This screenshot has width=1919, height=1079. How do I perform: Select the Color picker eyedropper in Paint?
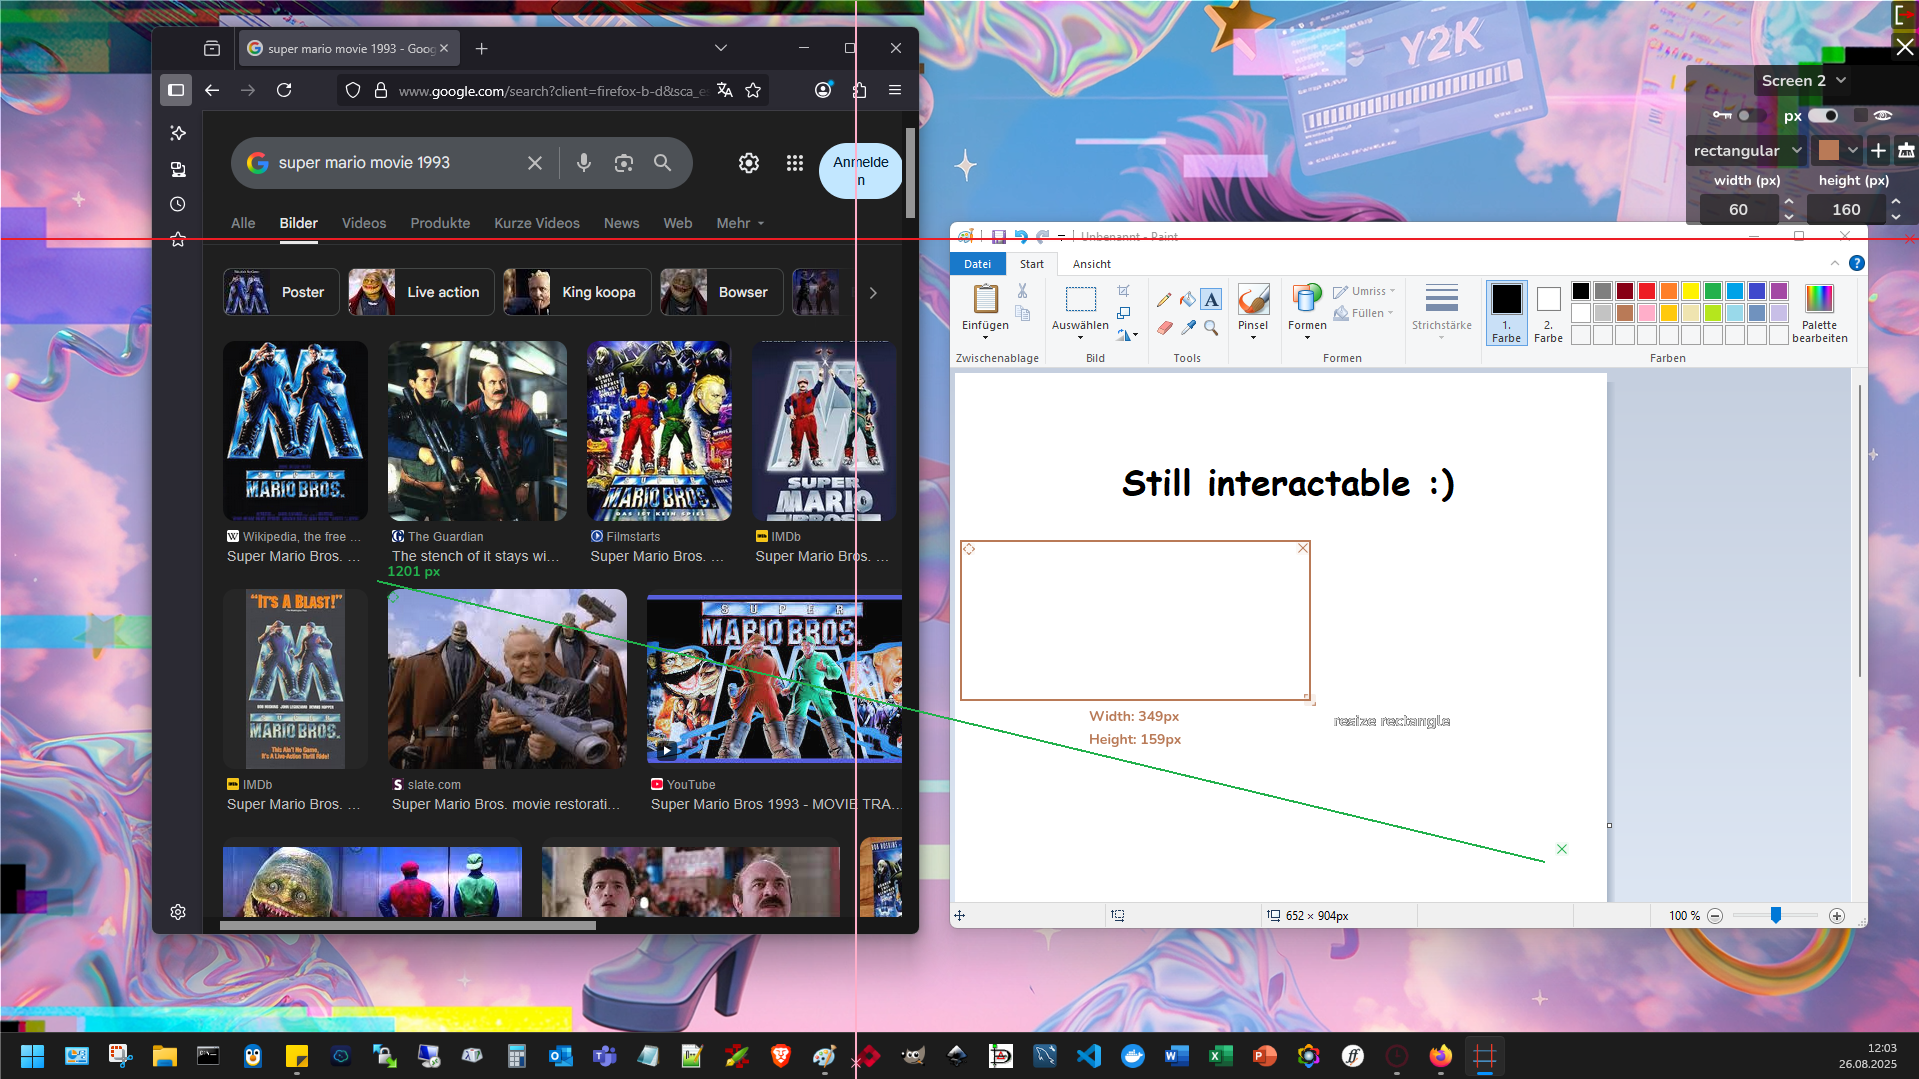(x=1187, y=327)
